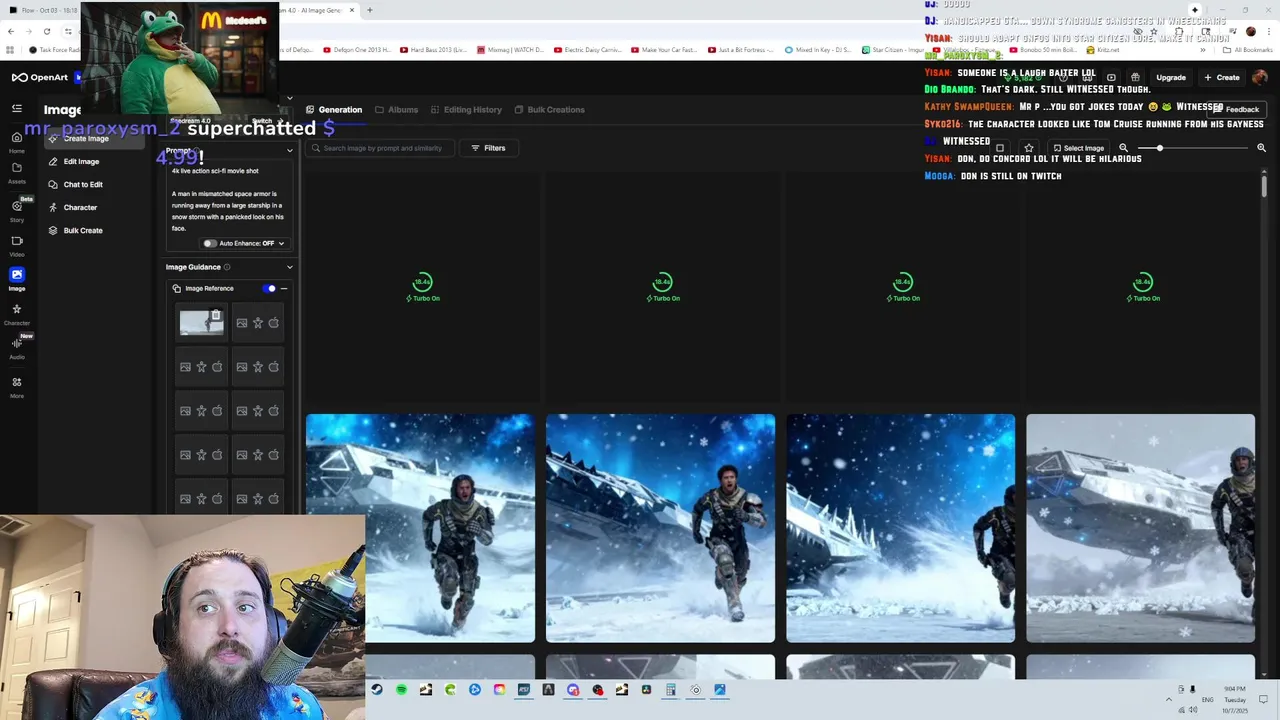Toggle the Image Reference switch
Screen dimensions: 1280x720
tap(269, 289)
